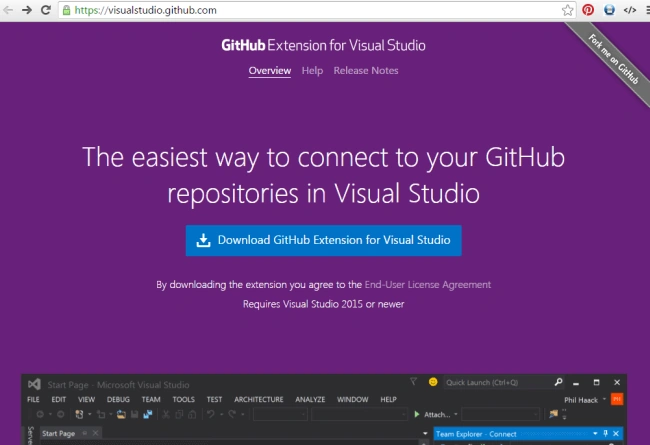650x445 pixels.
Task: Open the solution platforms combo box
Action: coord(359,414)
